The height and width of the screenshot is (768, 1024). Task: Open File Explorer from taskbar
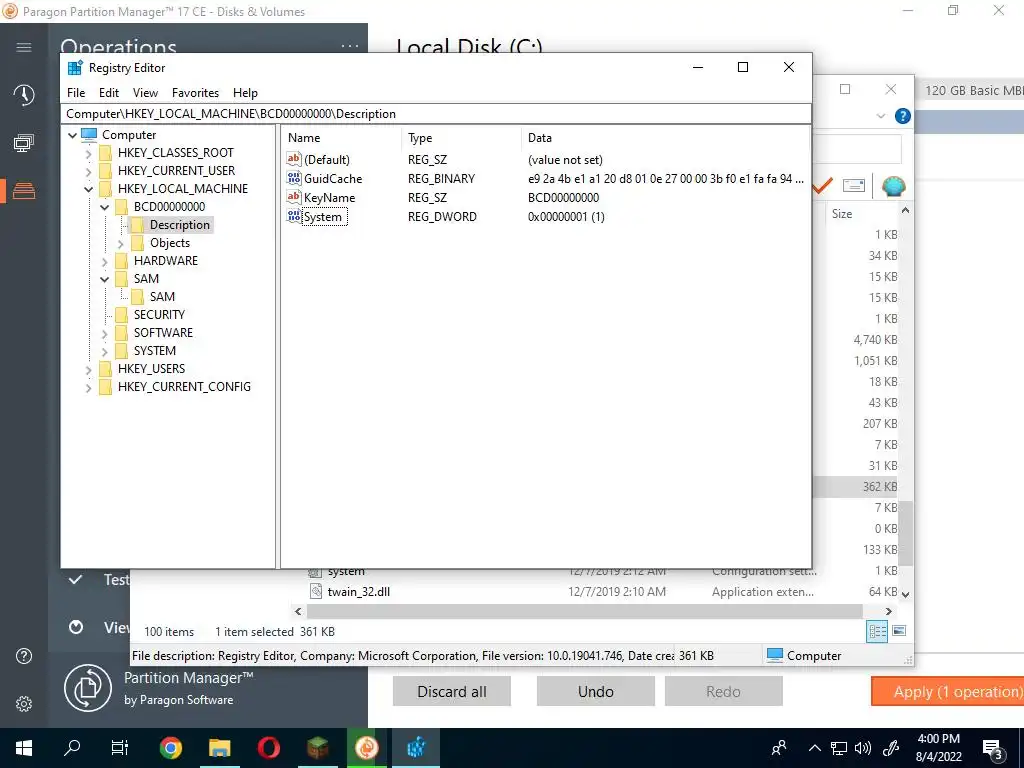219,748
